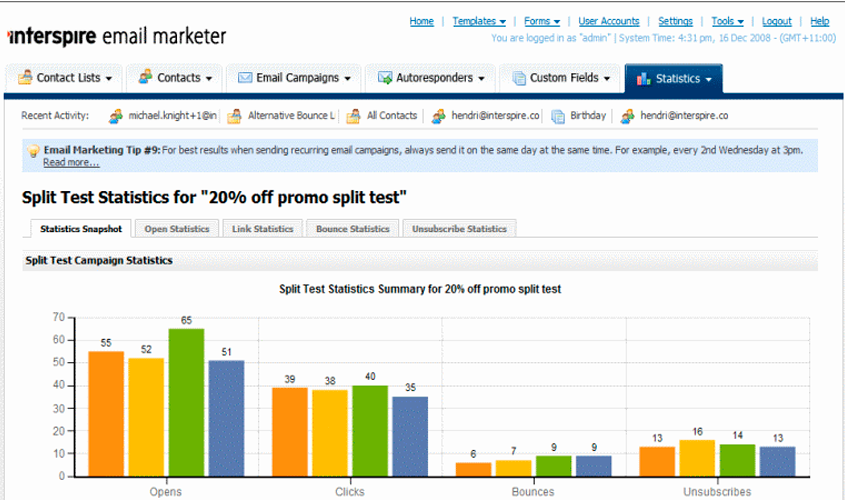Screen dimensions: 845x500
Task: Click the Autoresponders icon
Action: [x=385, y=78]
